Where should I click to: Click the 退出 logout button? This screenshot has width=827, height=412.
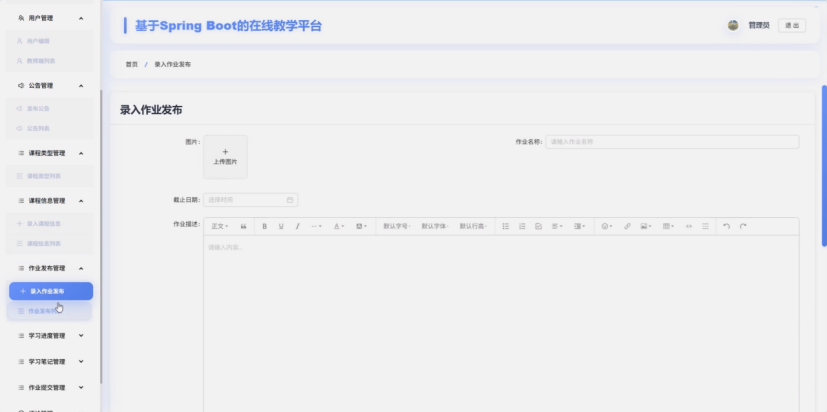click(792, 25)
